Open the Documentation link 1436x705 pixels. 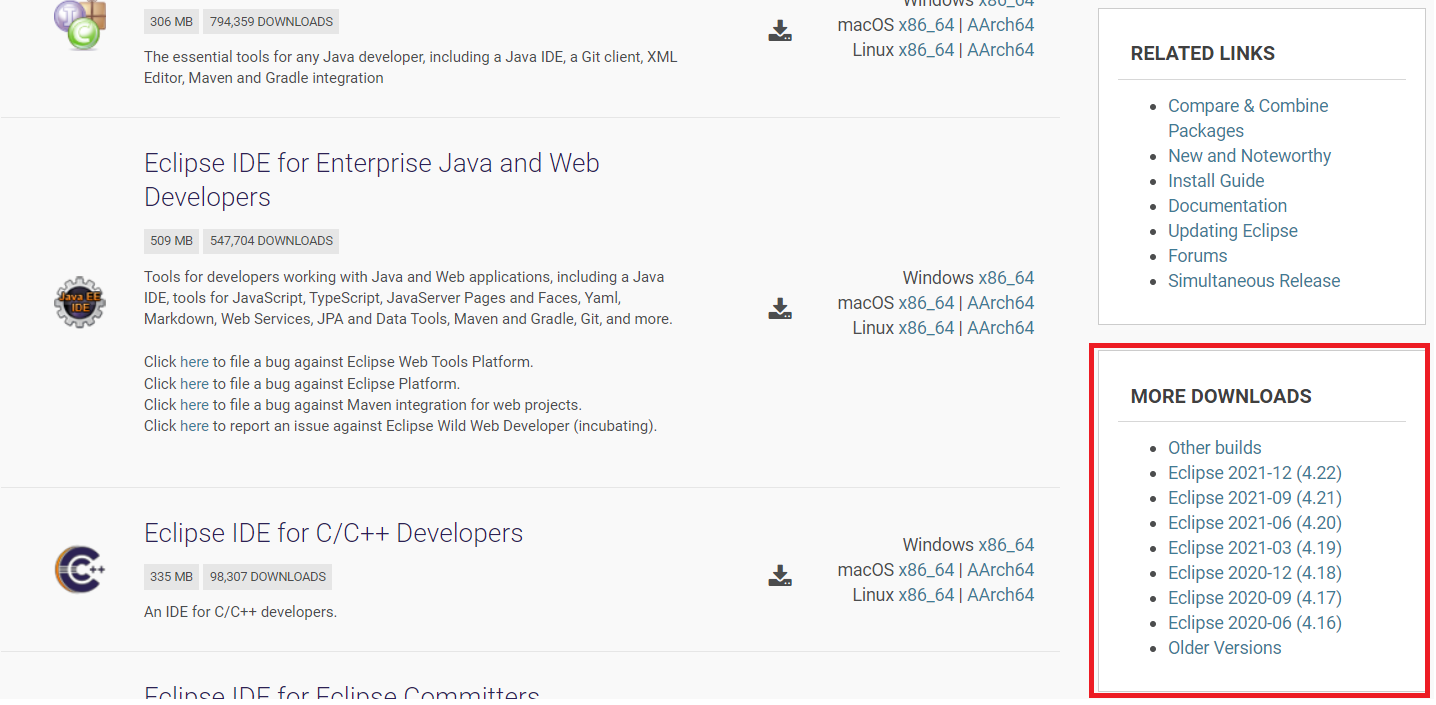(x=1227, y=206)
